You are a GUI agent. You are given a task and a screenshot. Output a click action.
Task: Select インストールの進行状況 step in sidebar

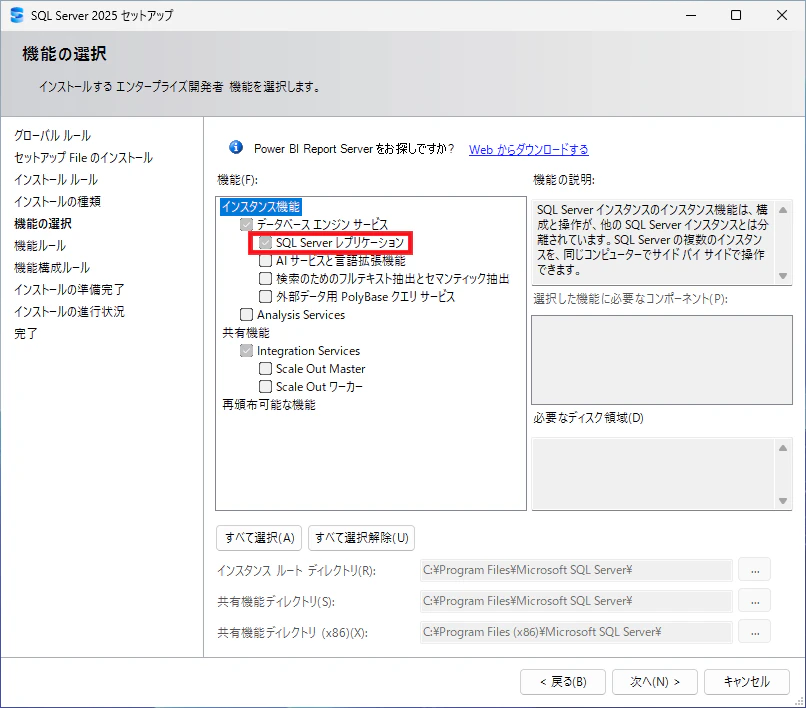(69, 312)
